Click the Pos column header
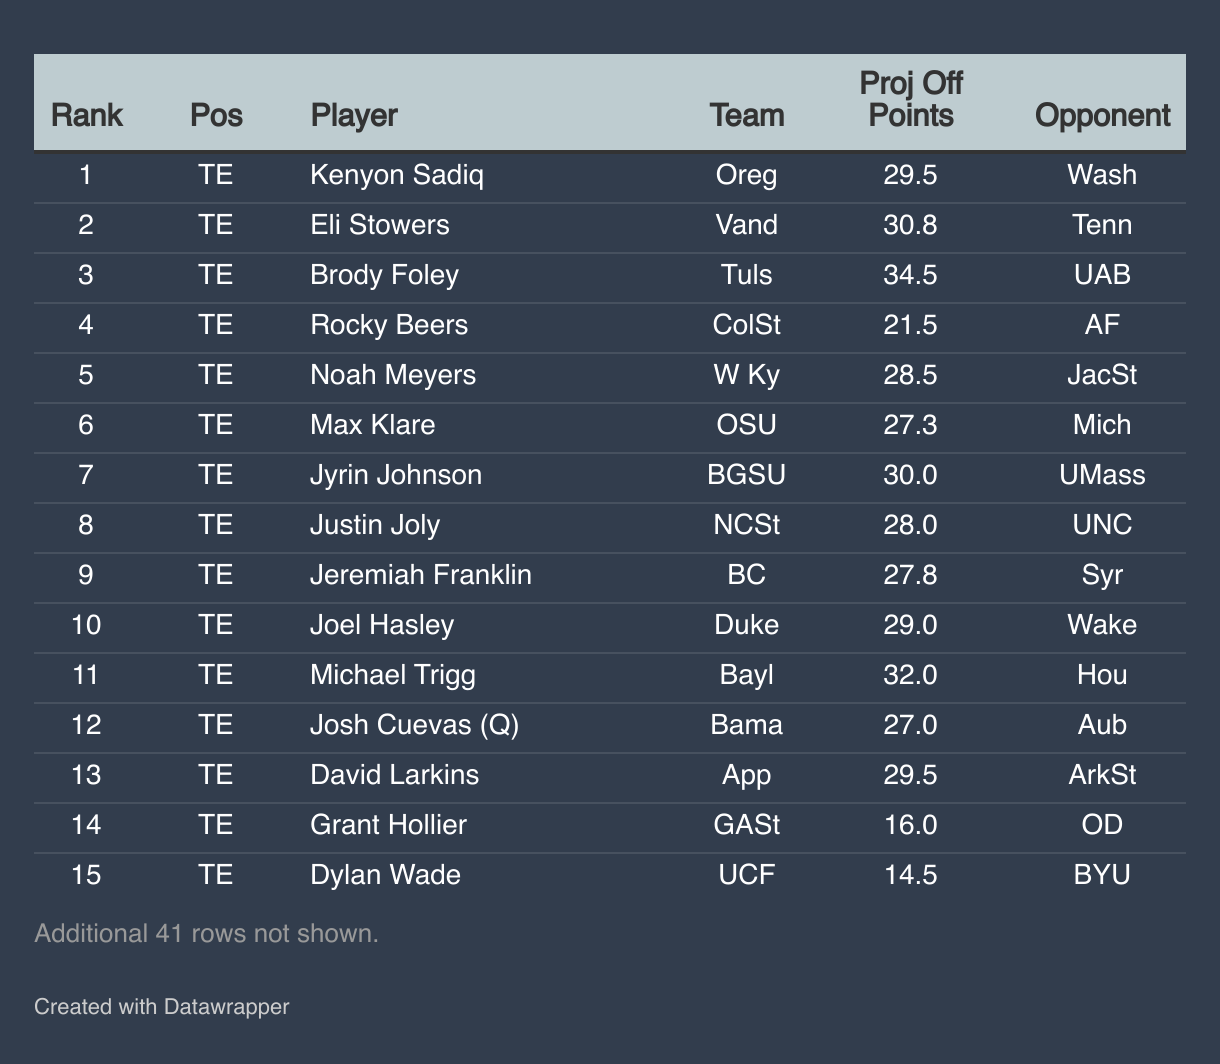 (216, 115)
